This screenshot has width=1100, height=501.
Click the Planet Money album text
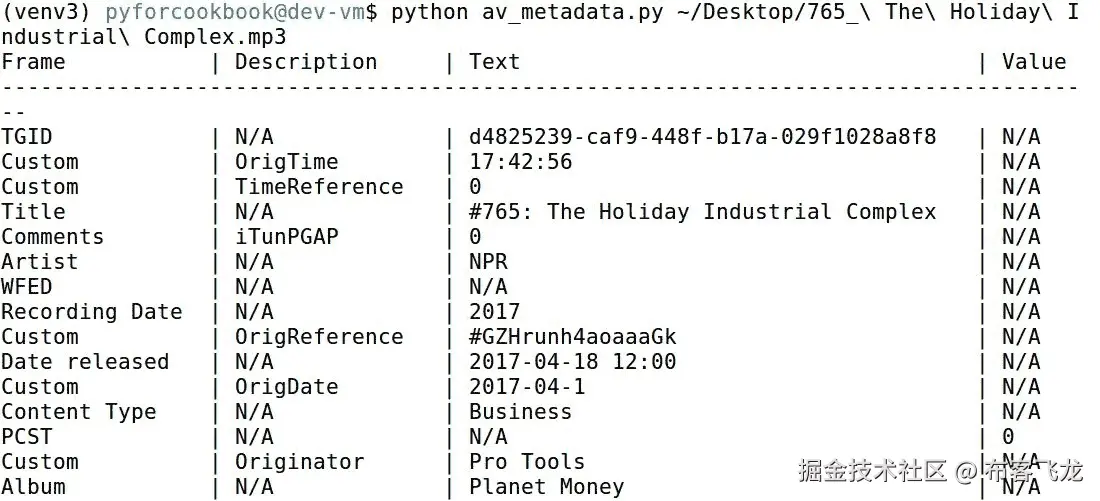coord(547,487)
